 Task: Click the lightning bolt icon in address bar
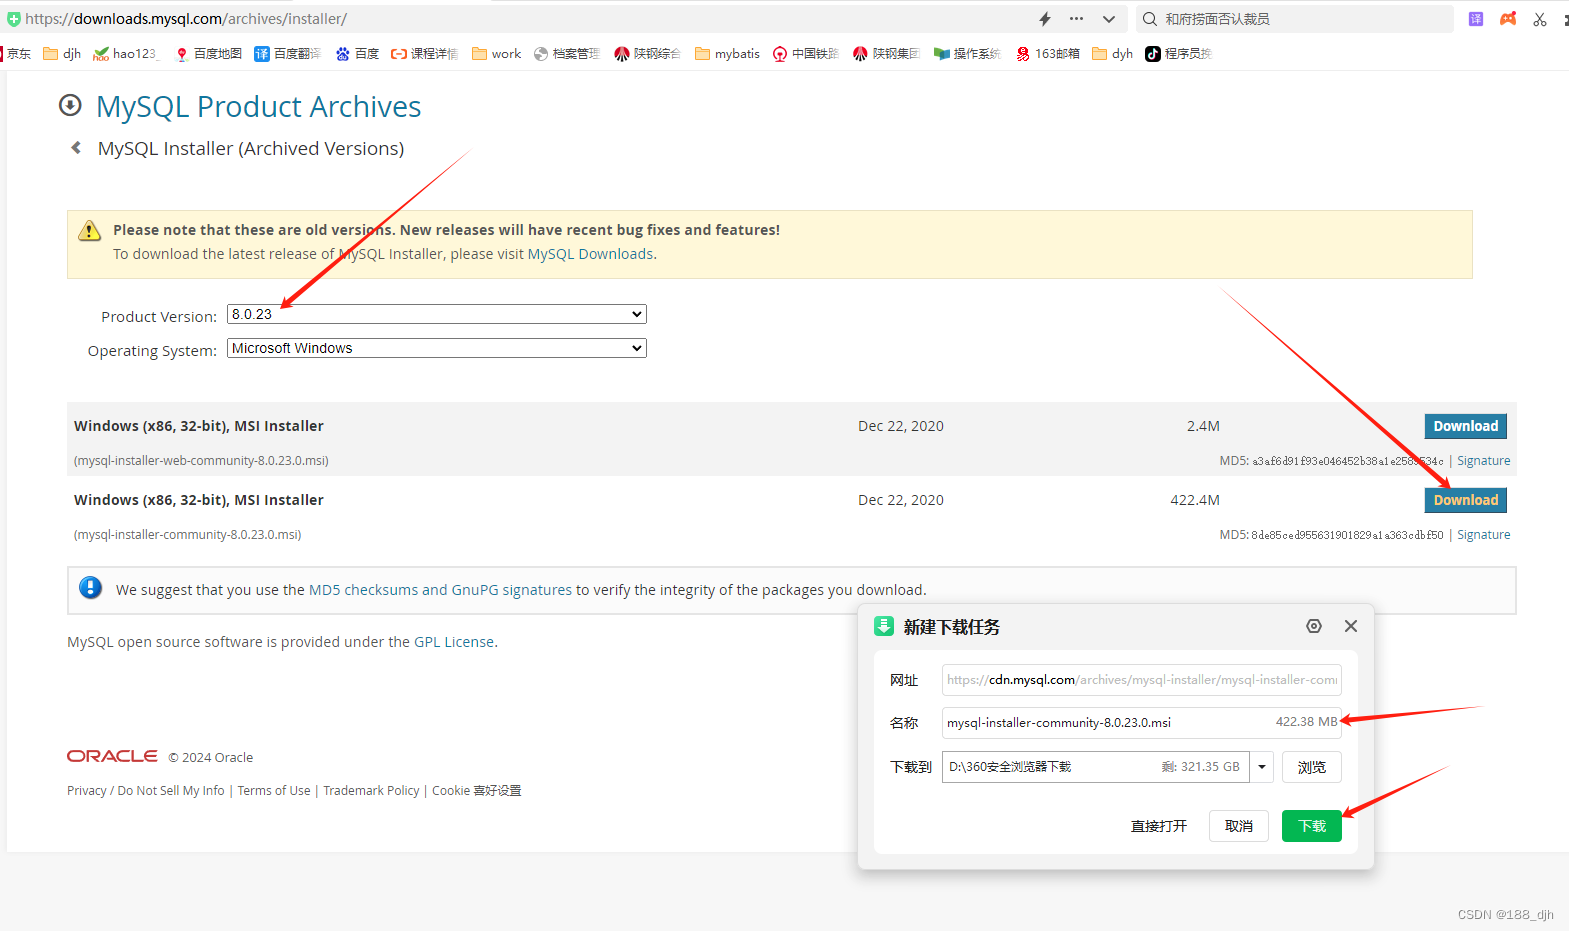[x=1045, y=19]
